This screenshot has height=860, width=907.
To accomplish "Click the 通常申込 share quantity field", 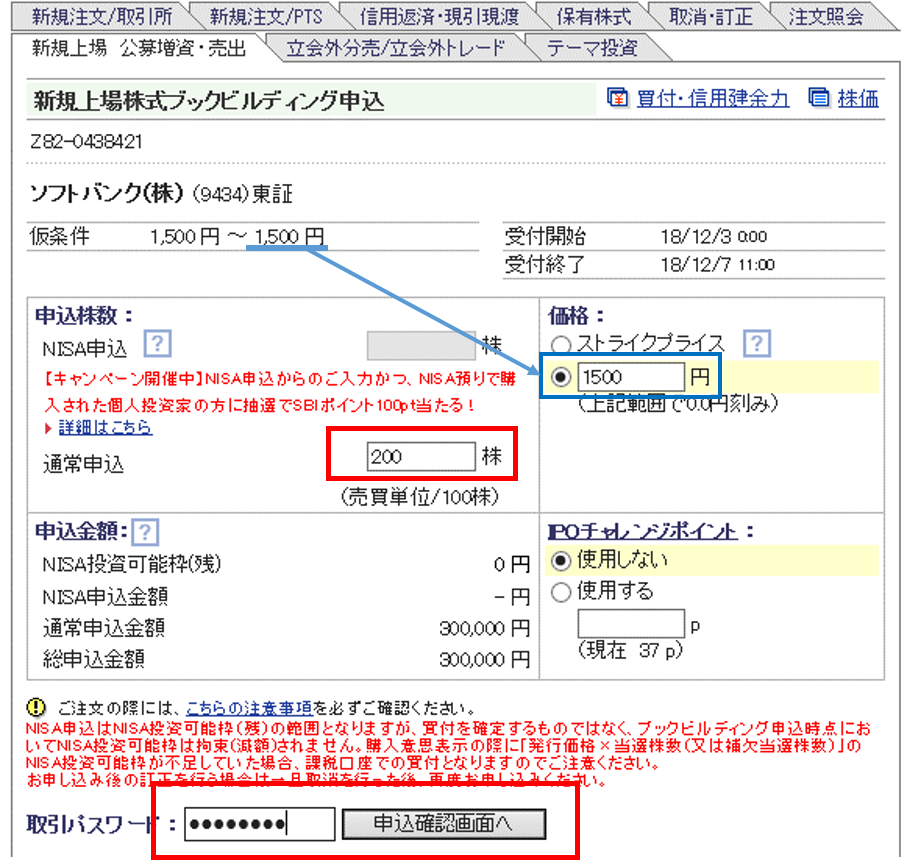I will pyautogui.click(x=421, y=456).
